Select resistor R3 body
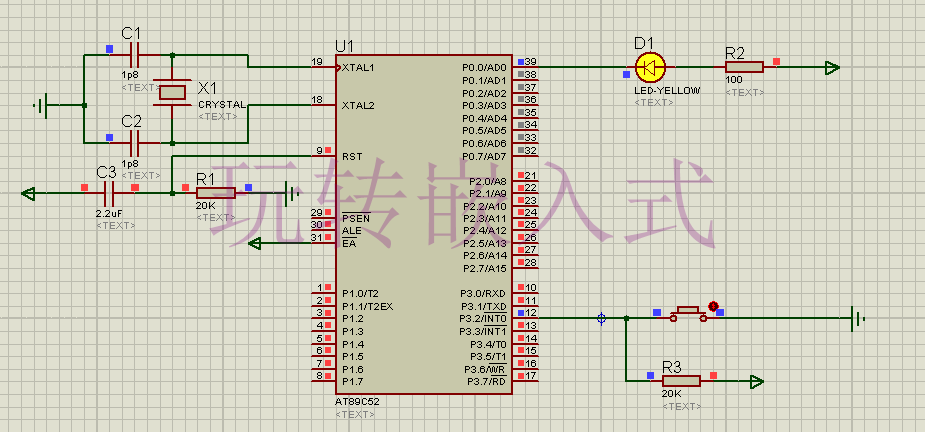The width and height of the screenshot is (925, 432). pos(681,381)
